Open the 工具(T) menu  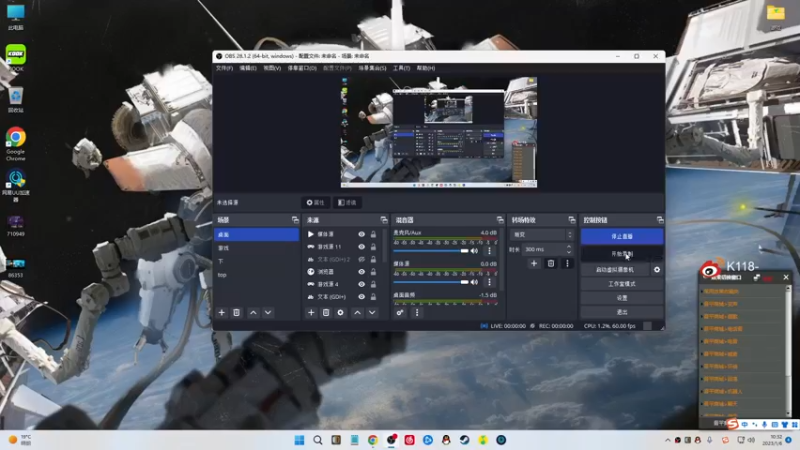click(x=401, y=68)
